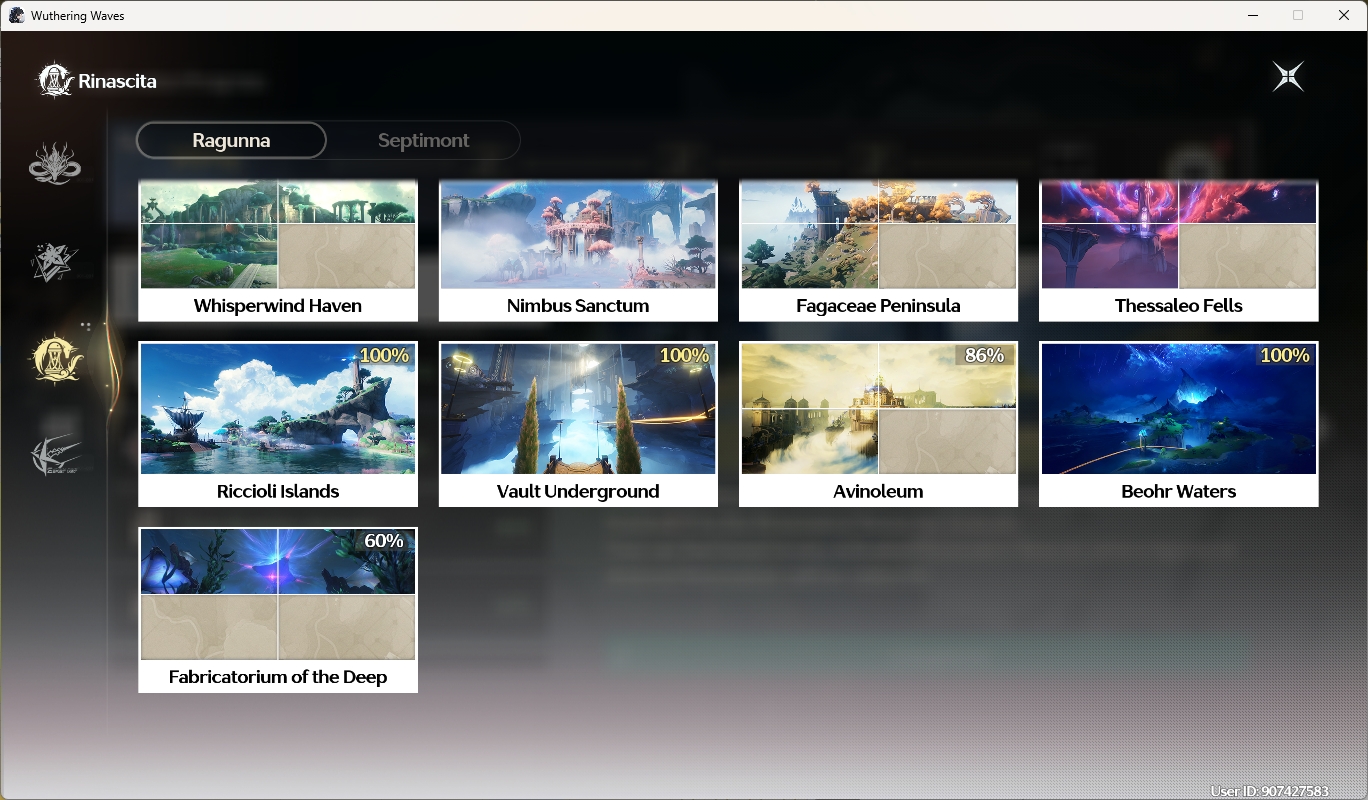Select the highlighted Rinascita emblem in sidebar
This screenshot has width=1368, height=800.
[55, 359]
